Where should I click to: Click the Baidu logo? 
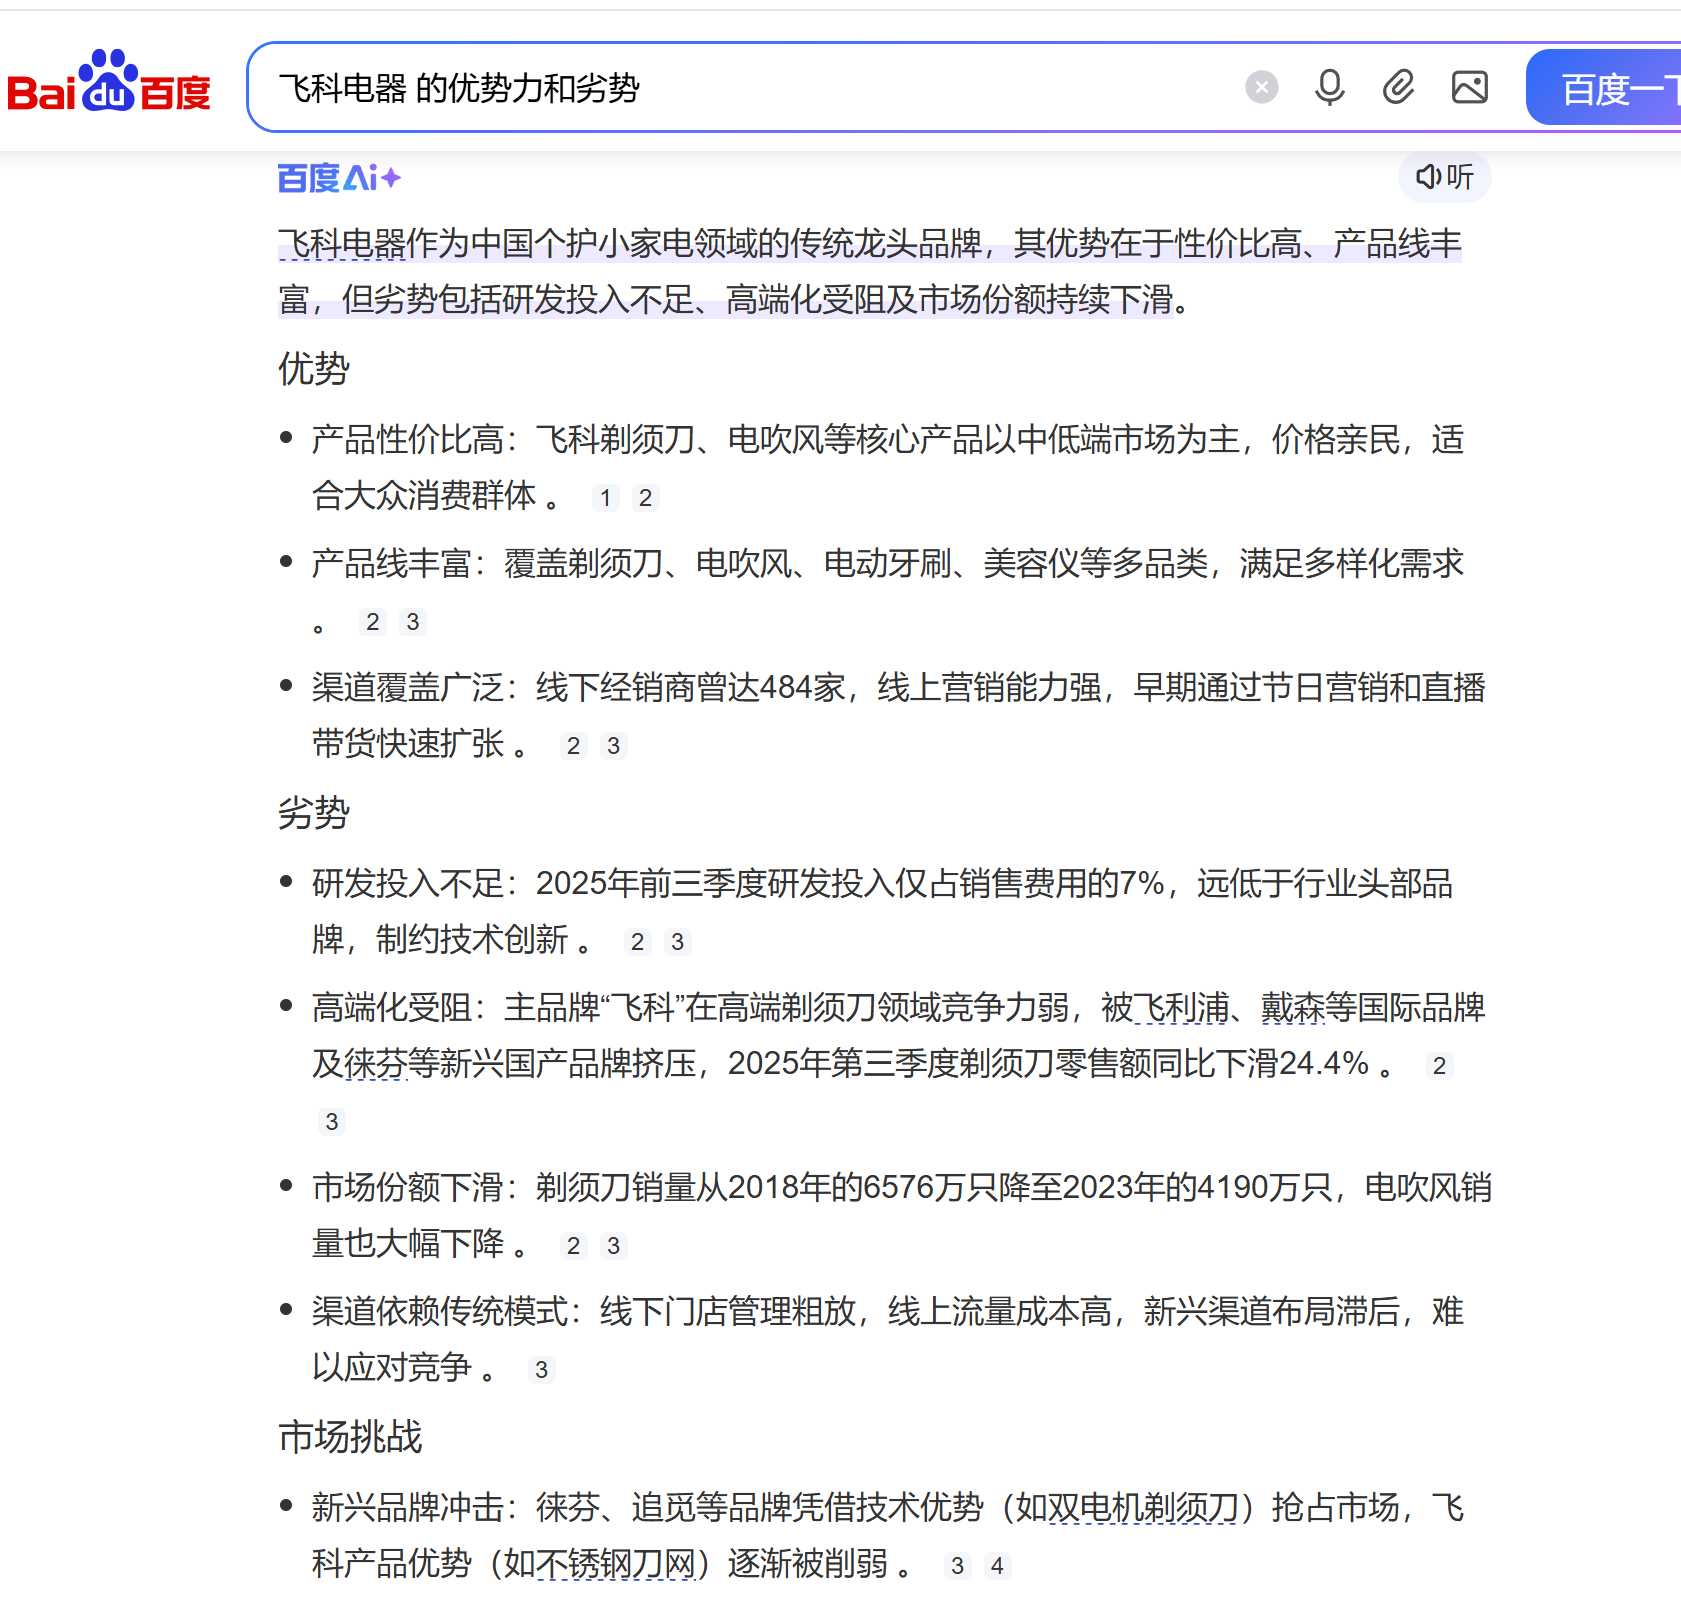(x=109, y=82)
